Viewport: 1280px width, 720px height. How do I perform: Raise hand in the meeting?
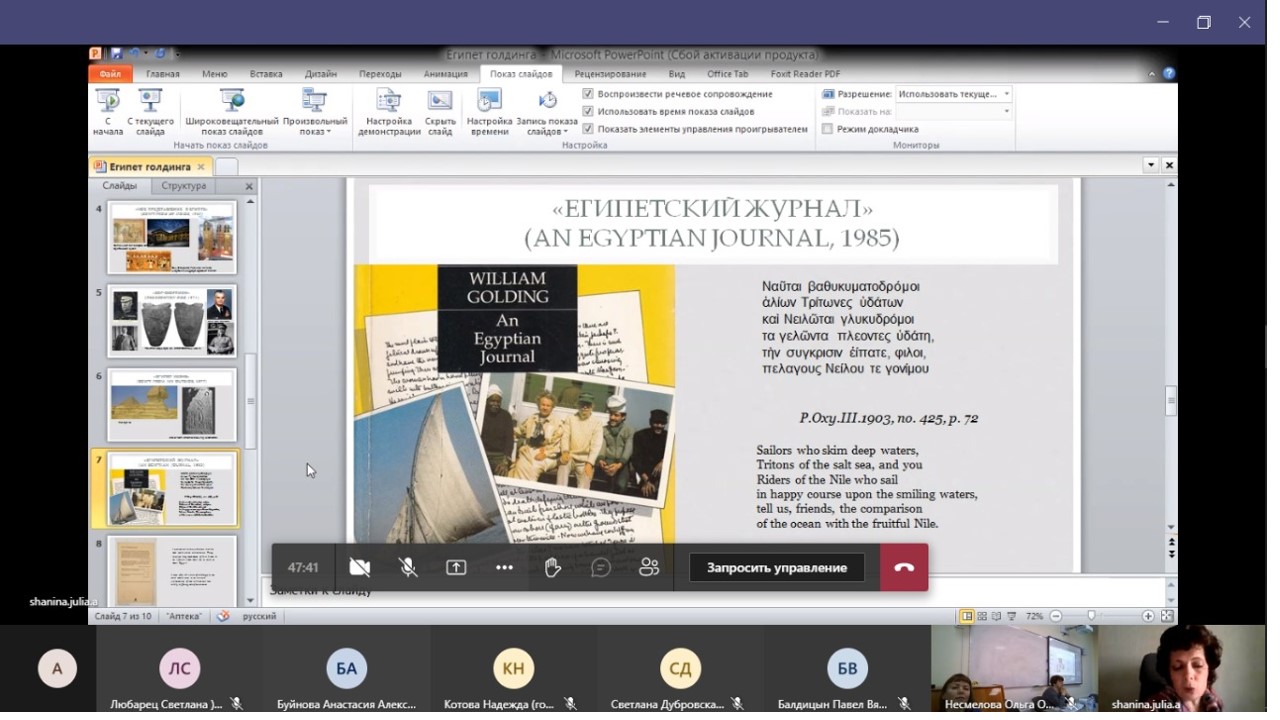[552, 568]
